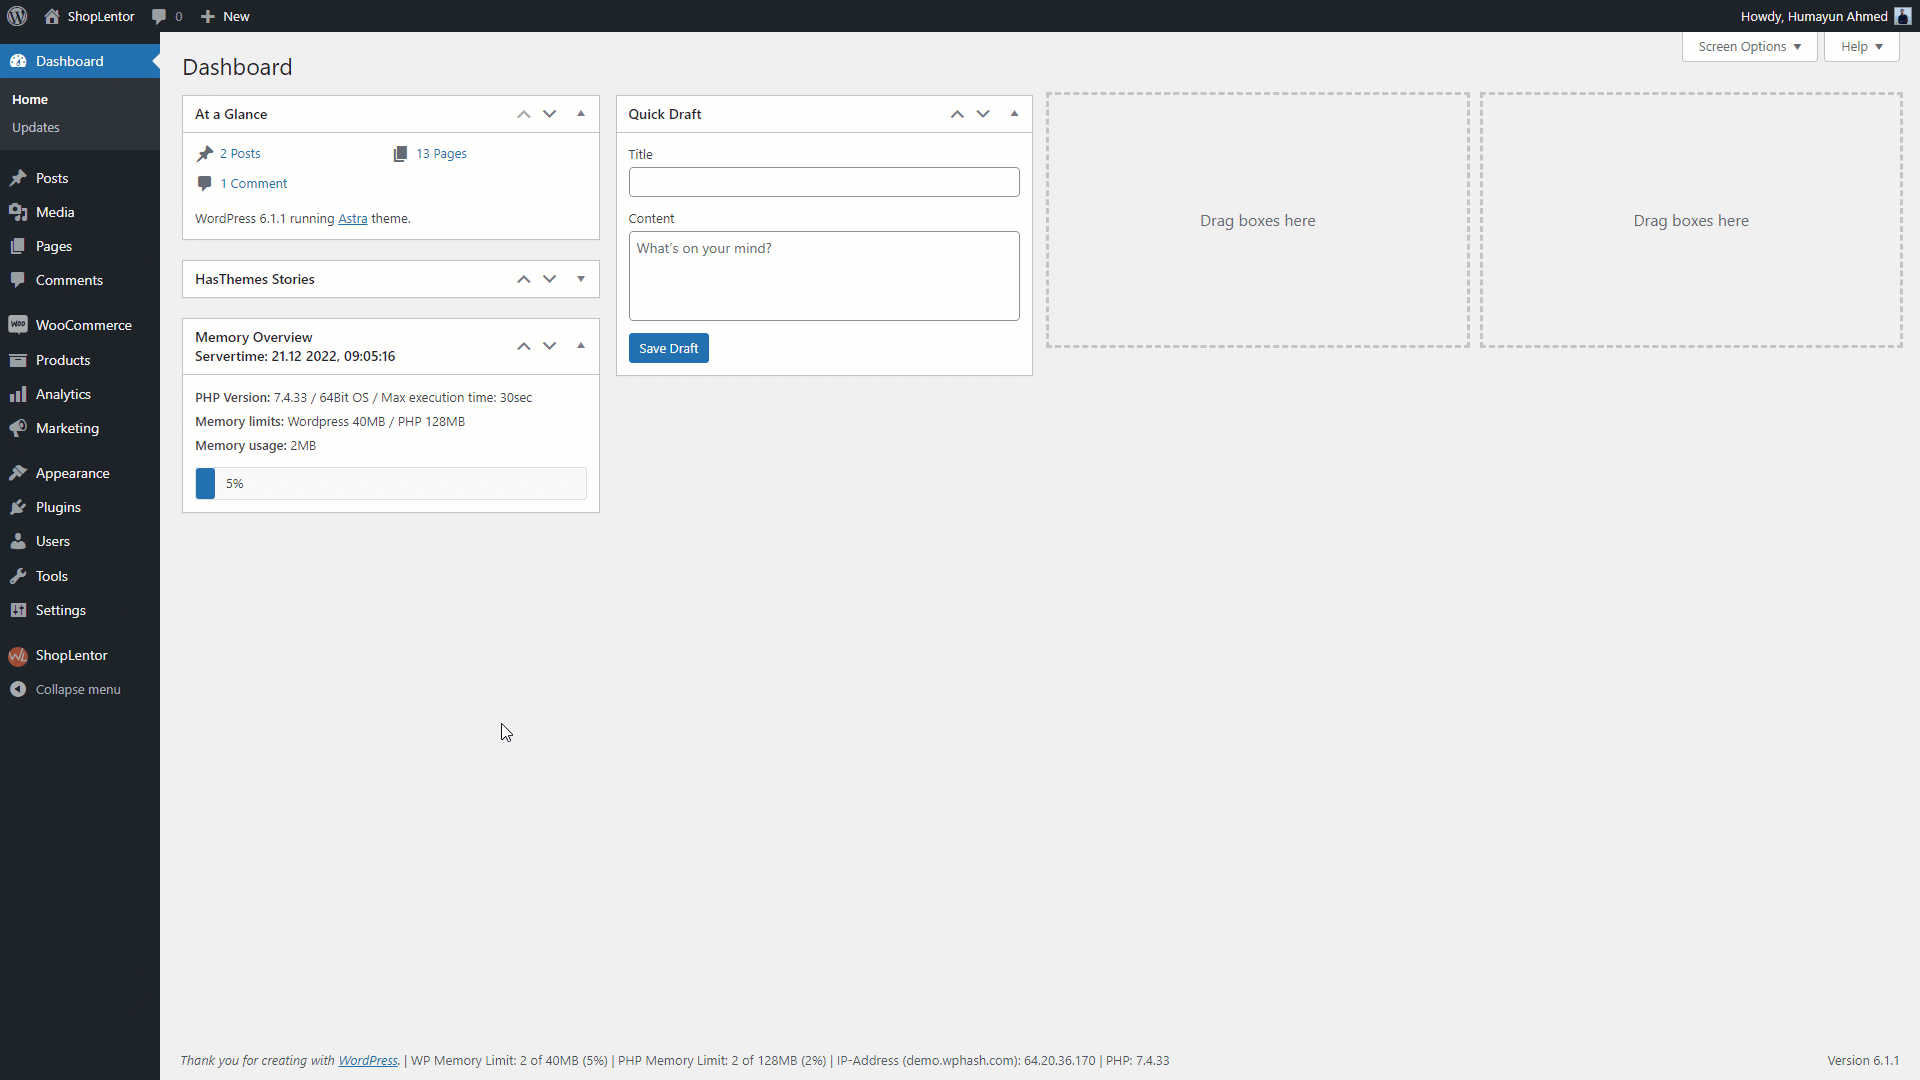The width and height of the screenshot is (1920, 1080).
Task: Click the 5% memory usage bar
Action: click(391, 483)
